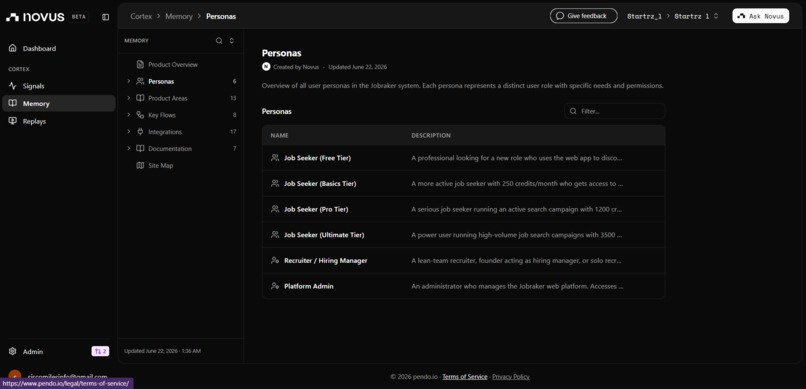Click the Cortex breadcrumb
The image size is (806, 389).
[x=141, y=16]
